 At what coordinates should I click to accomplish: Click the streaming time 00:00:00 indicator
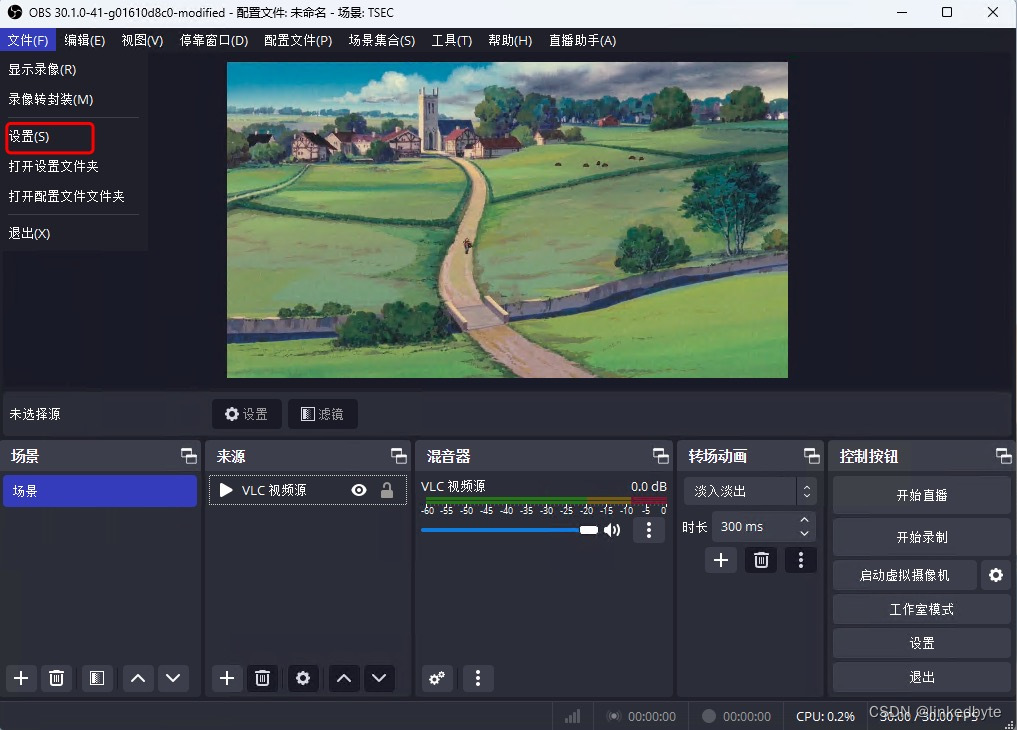click(641, 716)
